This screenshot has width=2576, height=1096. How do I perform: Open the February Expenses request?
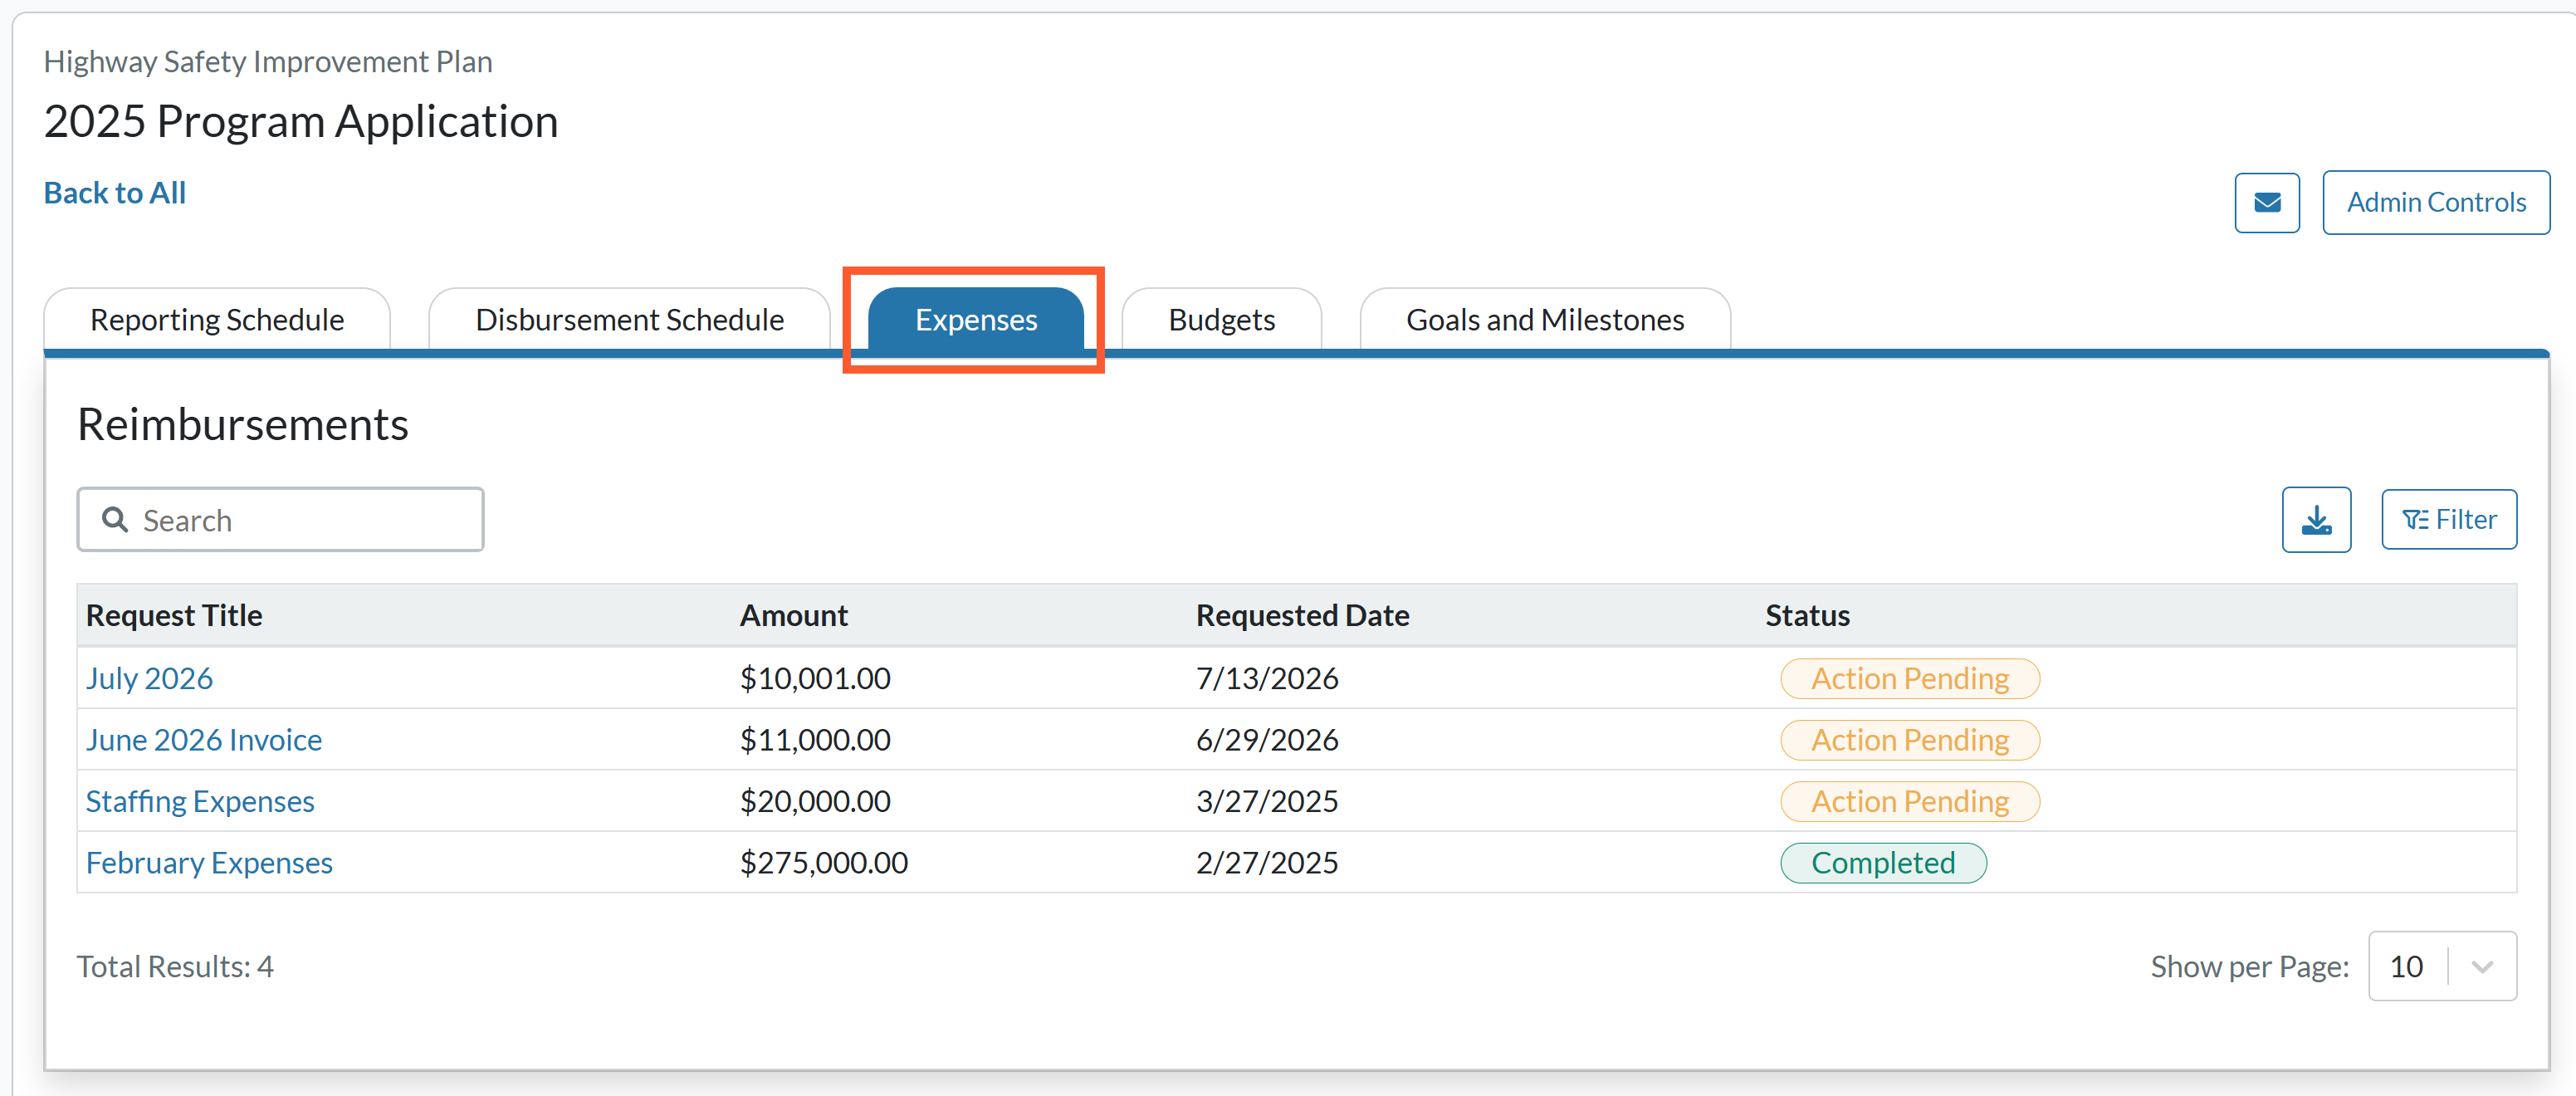[209, 863]
